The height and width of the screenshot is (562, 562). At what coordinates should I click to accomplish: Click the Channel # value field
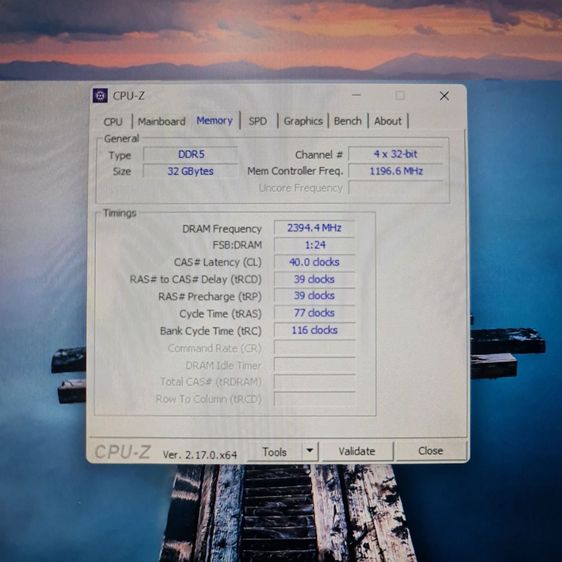(x=396, y=154)
